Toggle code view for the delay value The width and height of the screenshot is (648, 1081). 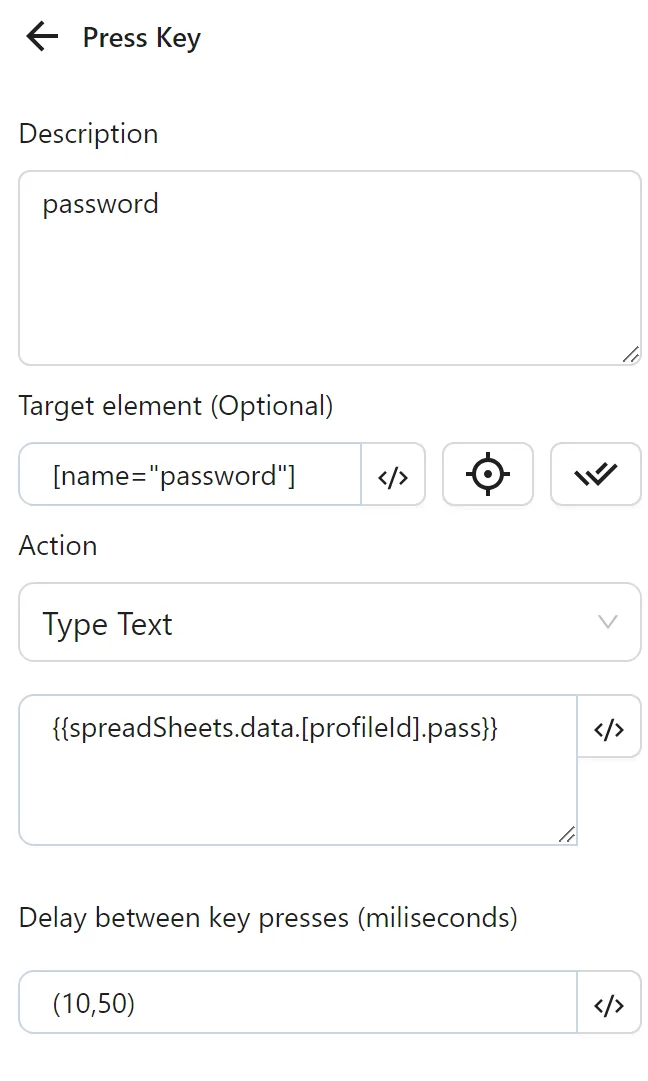[x=609, y=1002]
